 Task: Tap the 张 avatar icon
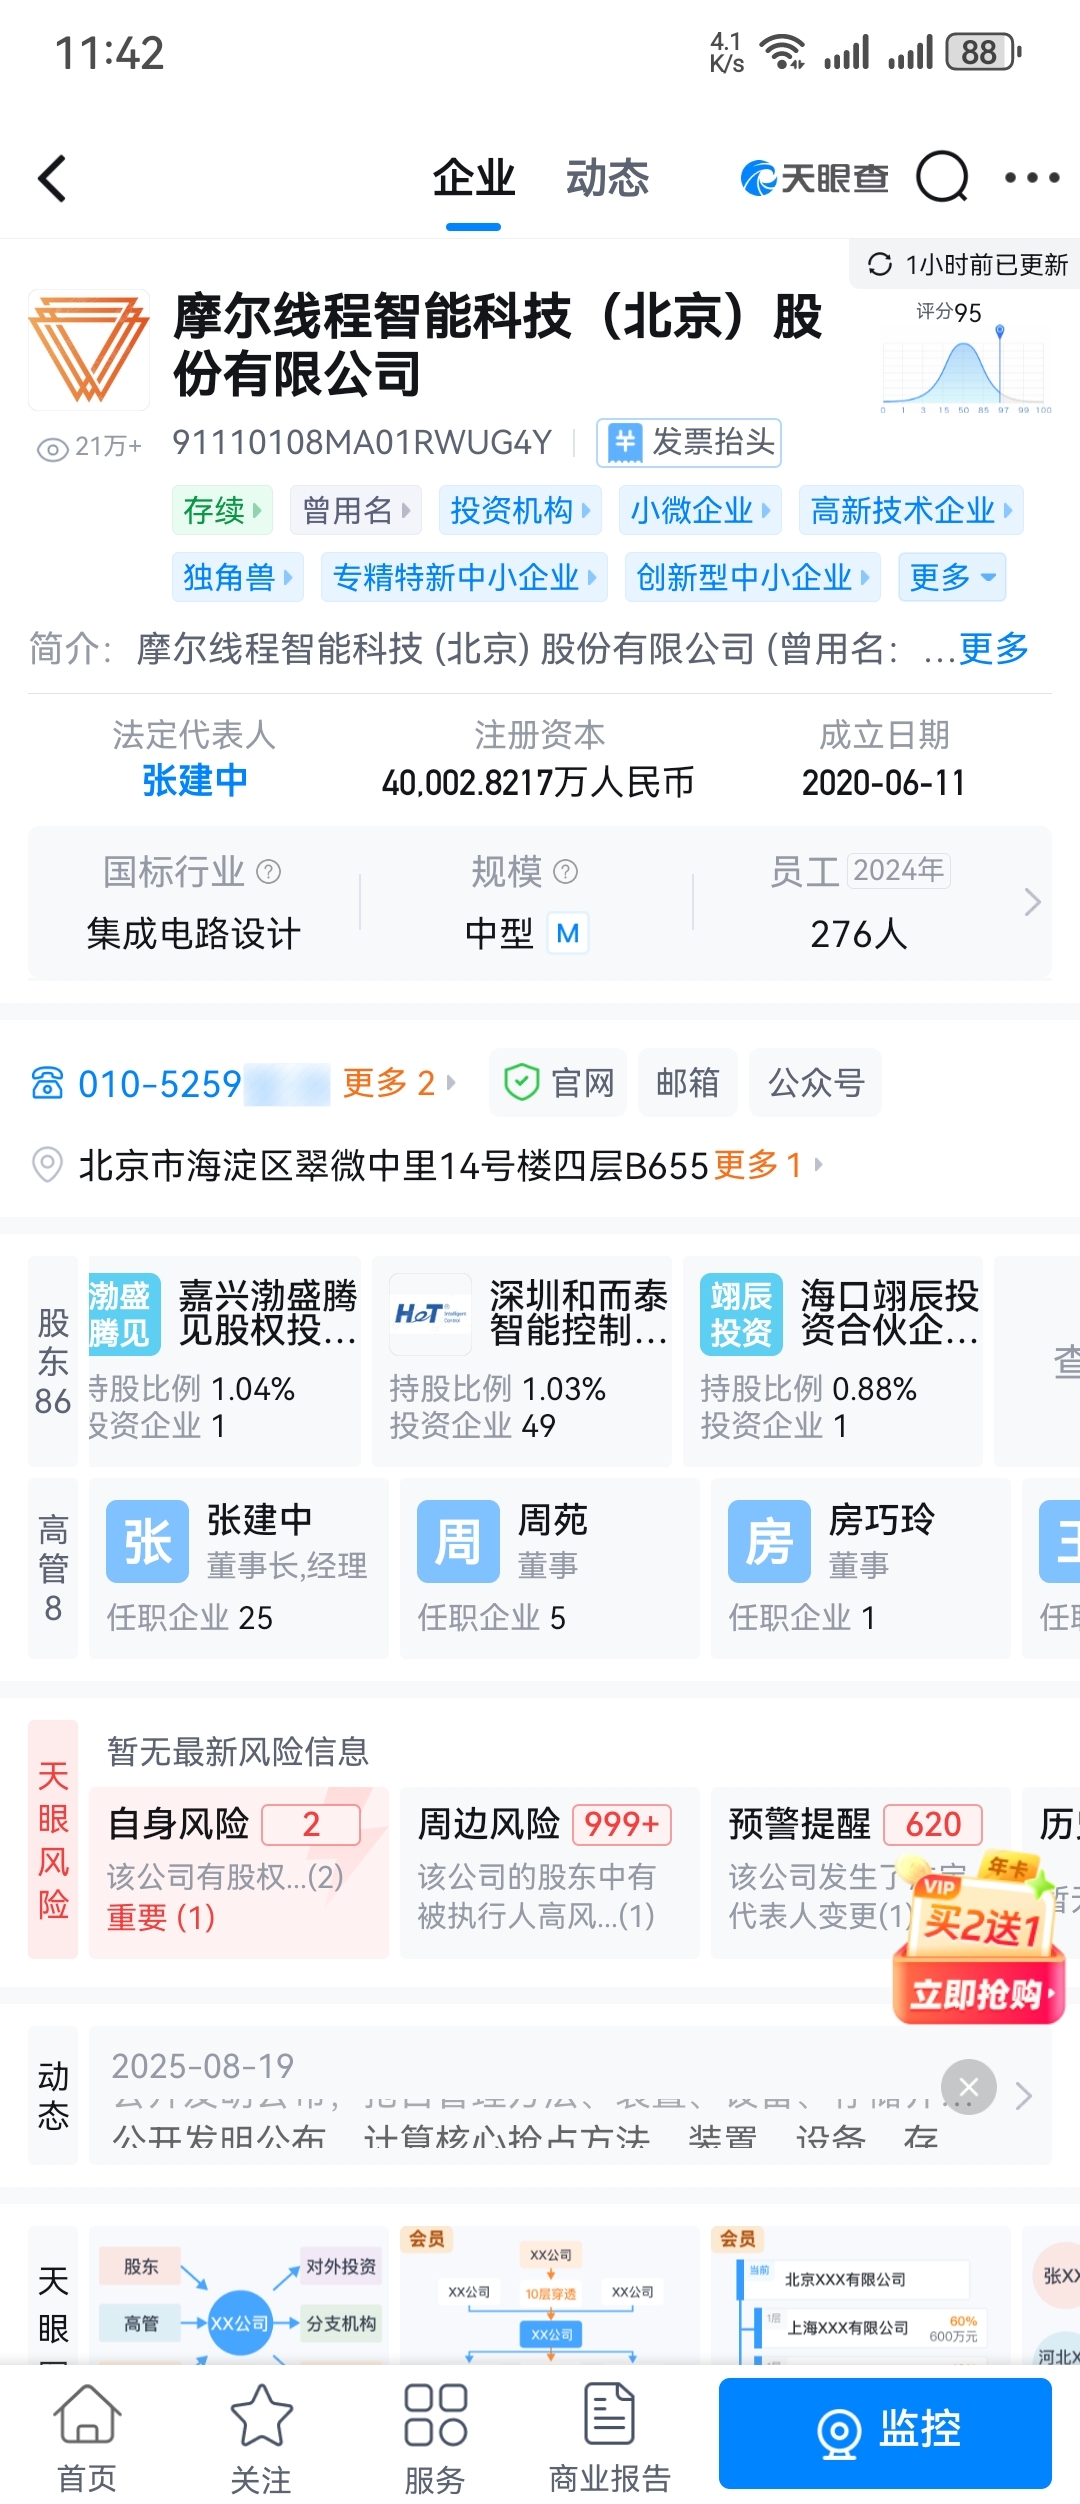click(147, 1541)
